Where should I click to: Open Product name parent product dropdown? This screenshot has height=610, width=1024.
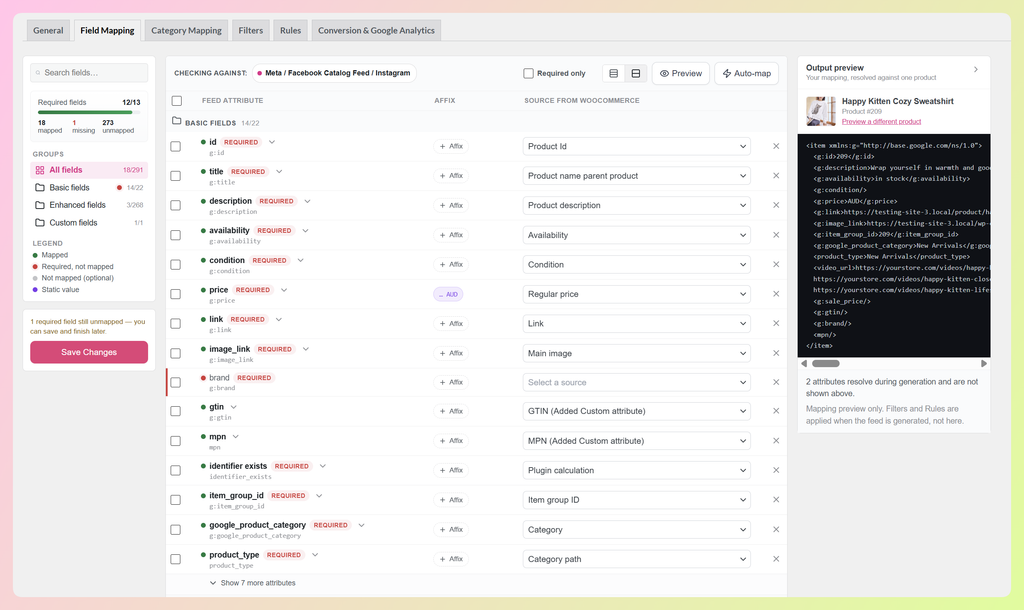click(636, 176)
